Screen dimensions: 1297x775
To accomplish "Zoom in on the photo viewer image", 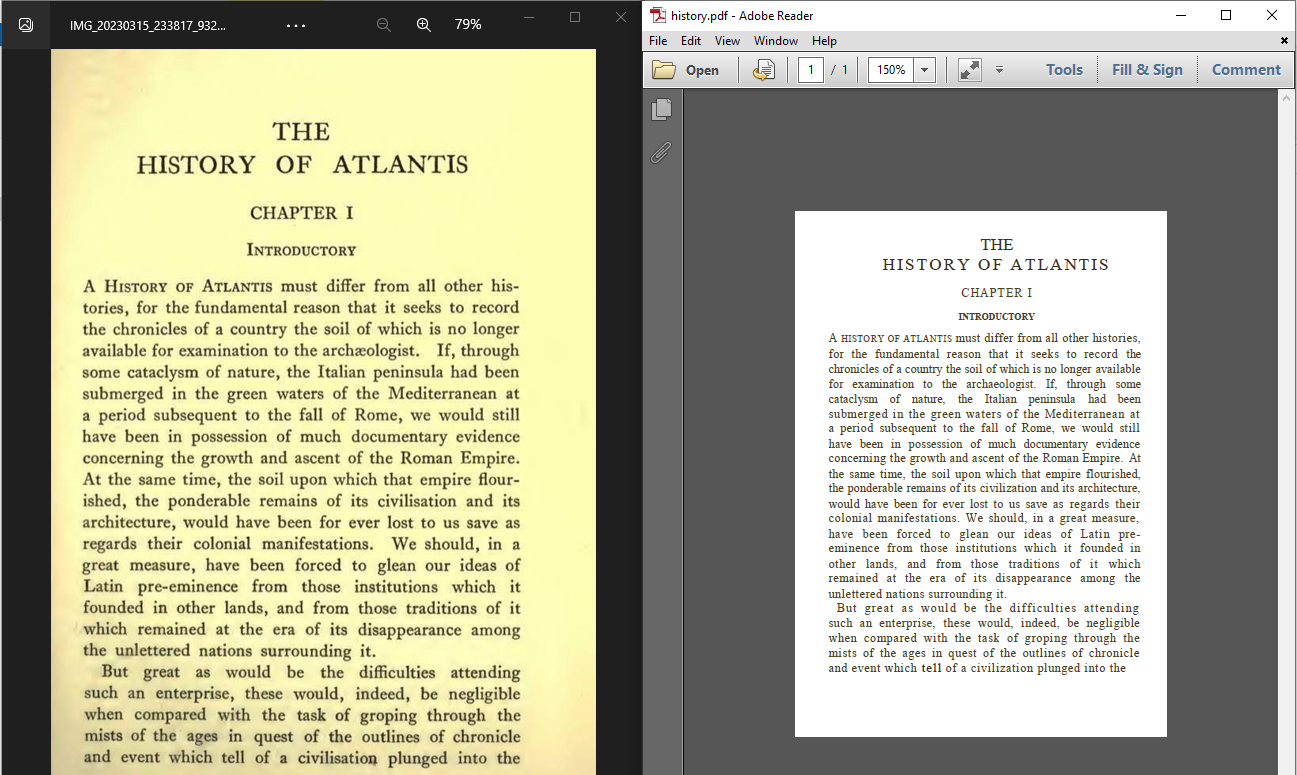I will 424,25.
